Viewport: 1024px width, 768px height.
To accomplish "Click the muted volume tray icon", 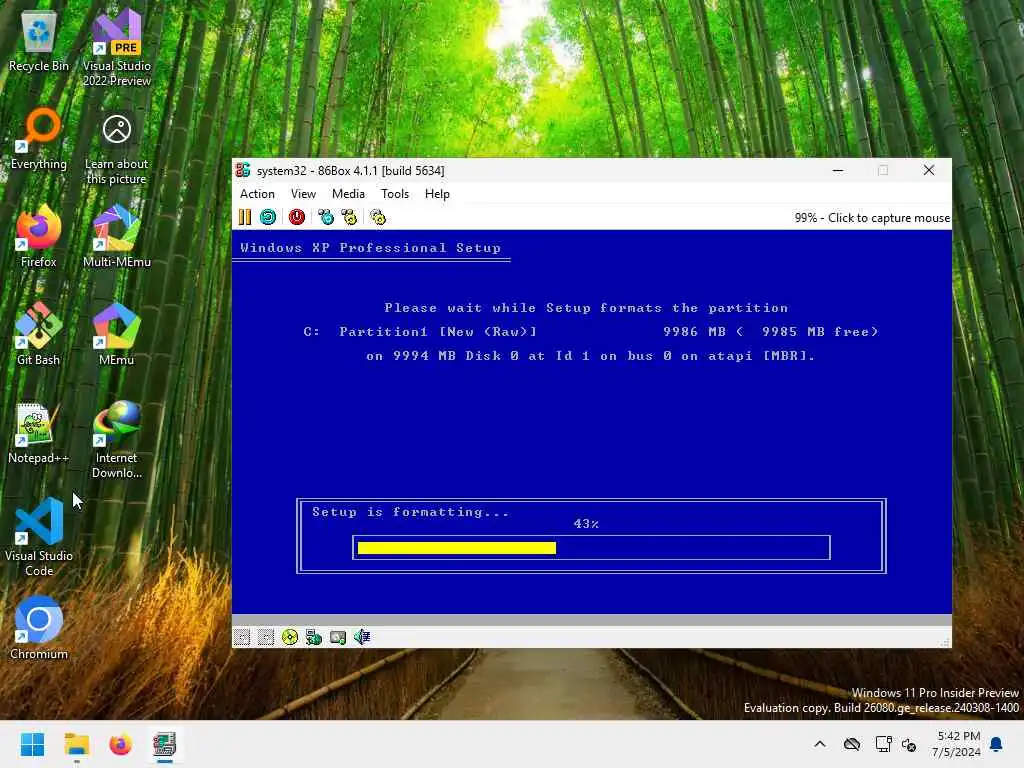I will pyautogui.click(x=908, y=744).
